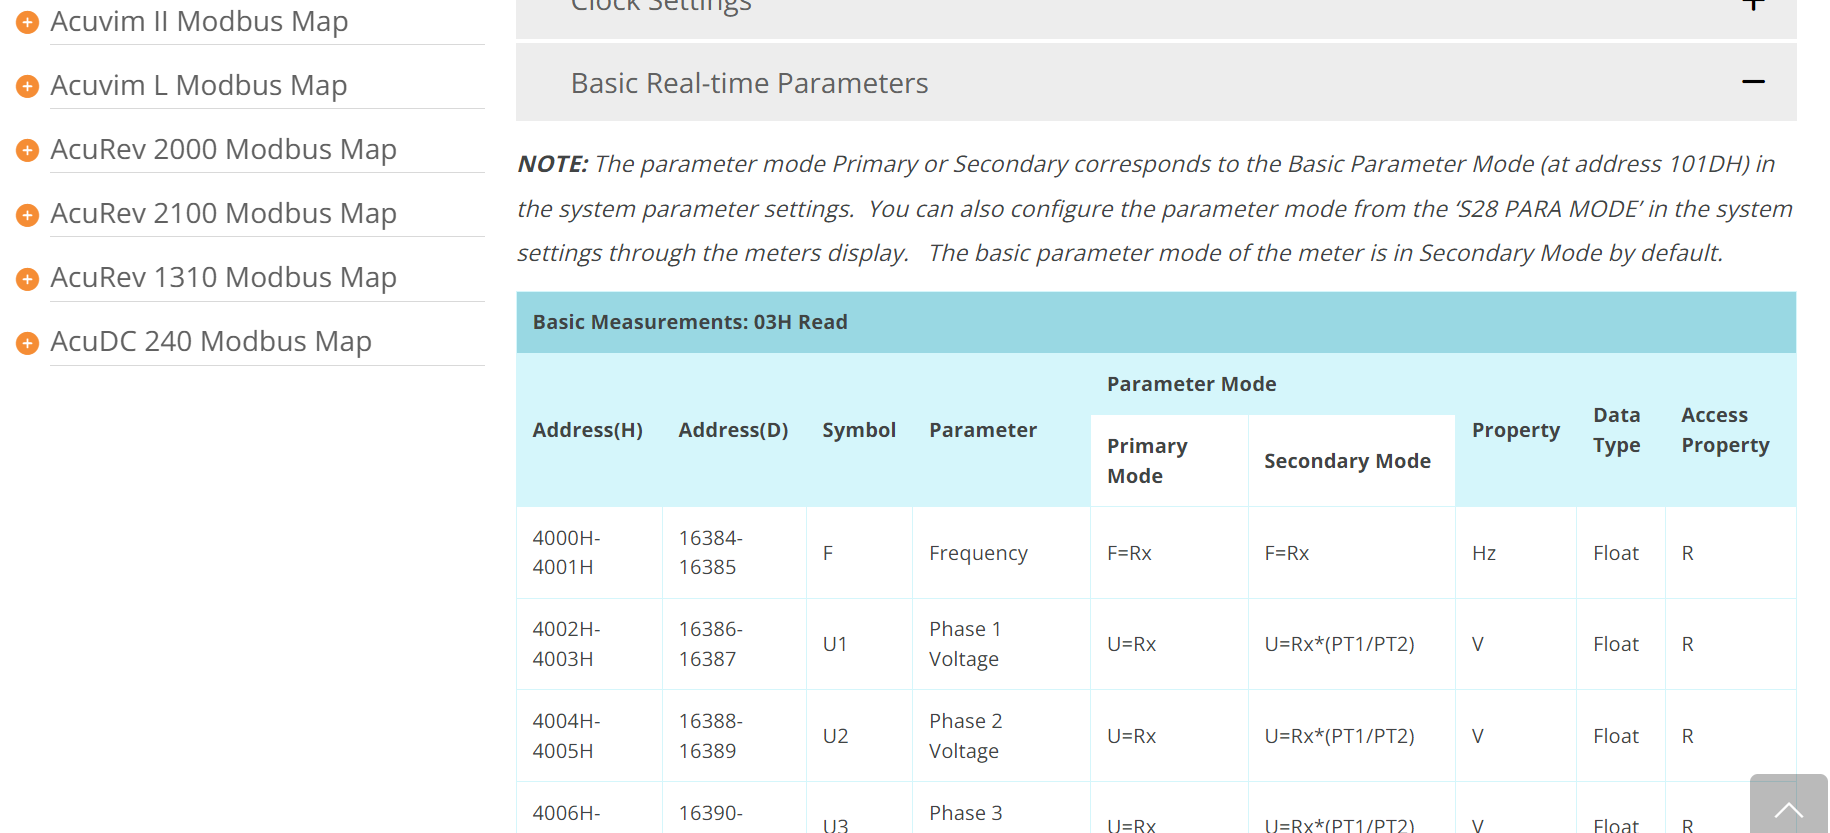
Task: Go to AcuRev 2100 Modbus Map
Action: 223,213
